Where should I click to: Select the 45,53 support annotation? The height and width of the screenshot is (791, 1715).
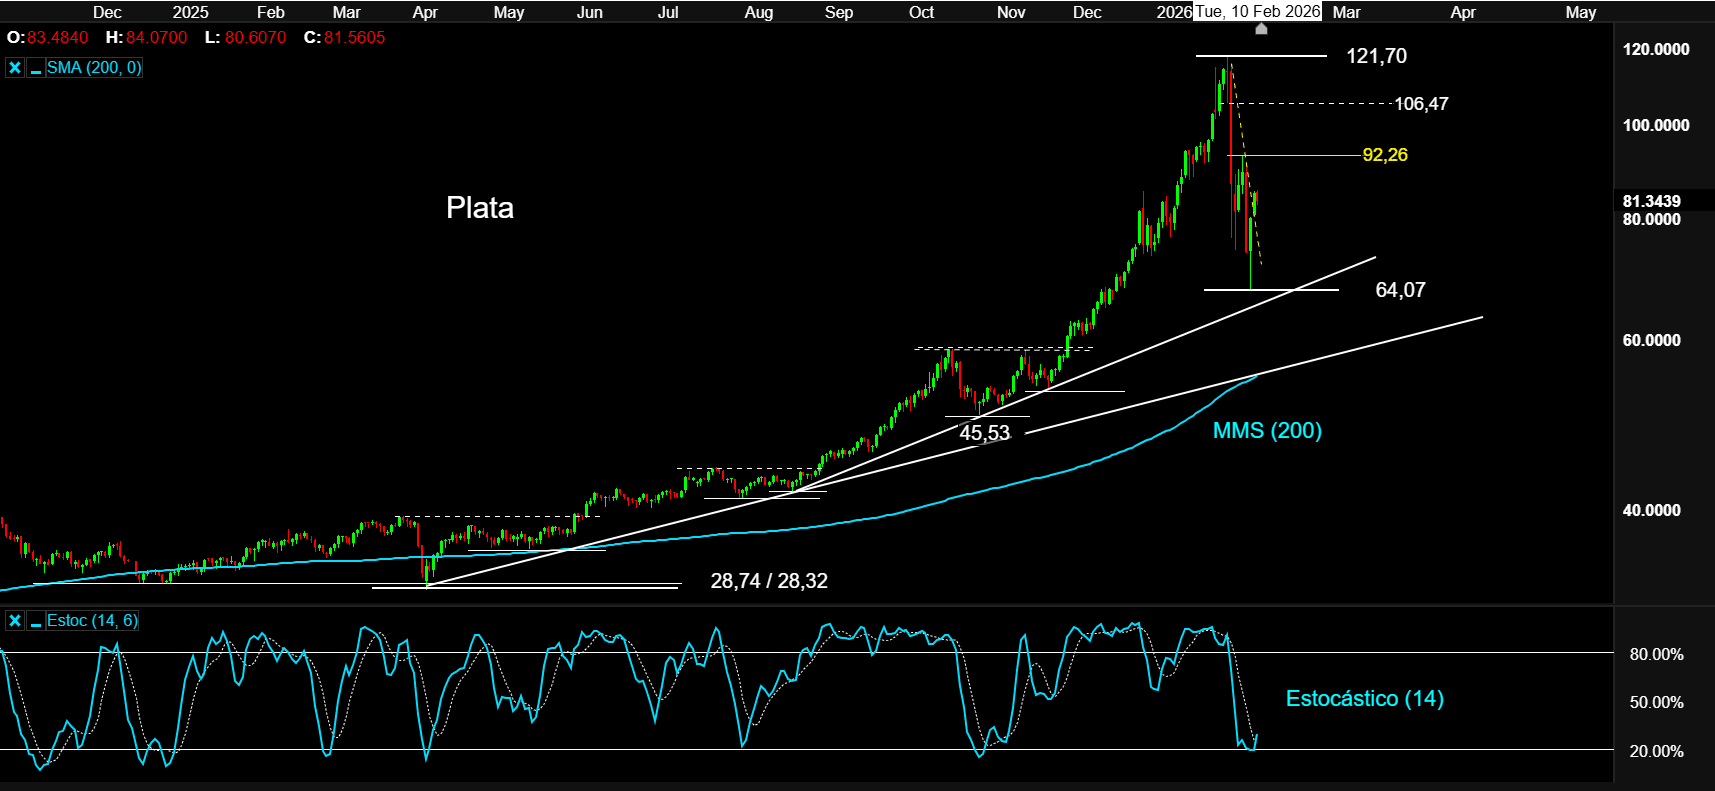tap(984, 433)
